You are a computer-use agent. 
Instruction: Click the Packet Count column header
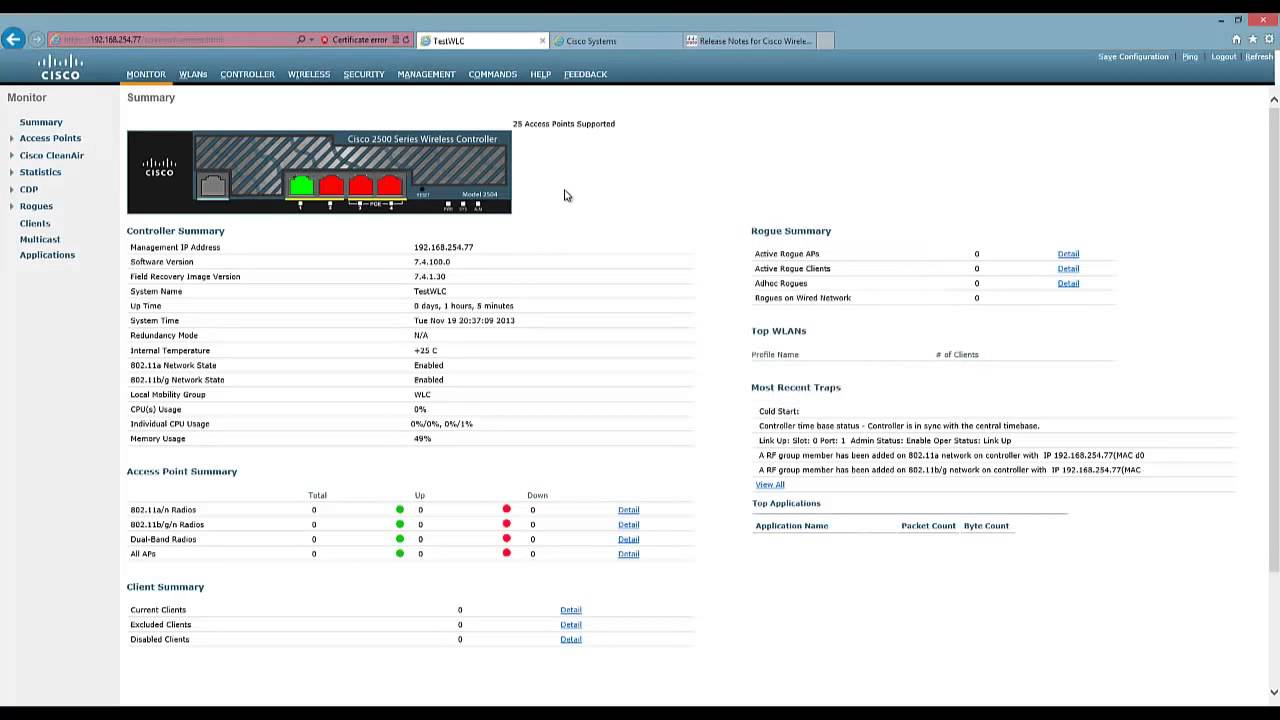(928, 526)
